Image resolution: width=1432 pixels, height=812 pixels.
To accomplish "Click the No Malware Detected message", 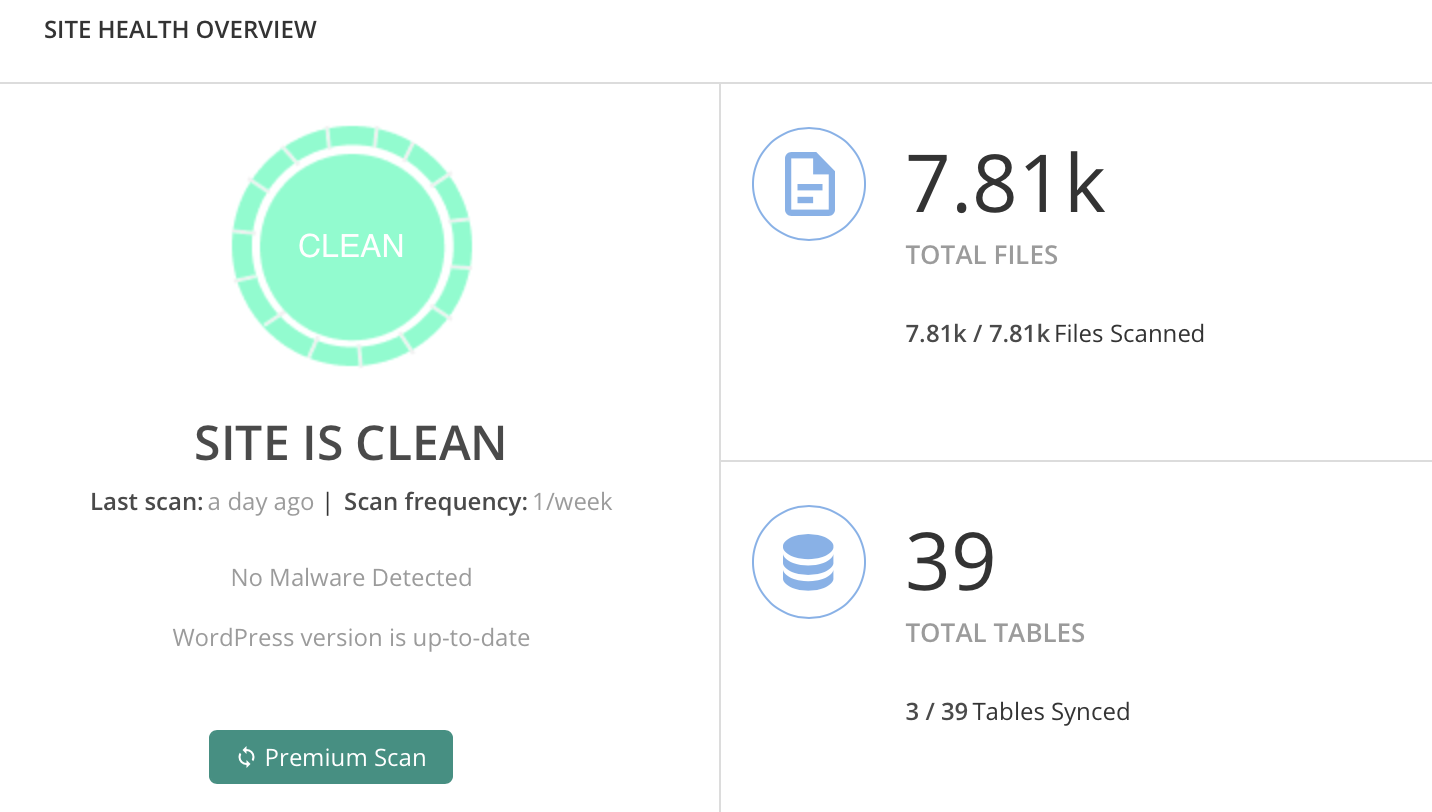I will pyautogui.click(x=351, y=578).
